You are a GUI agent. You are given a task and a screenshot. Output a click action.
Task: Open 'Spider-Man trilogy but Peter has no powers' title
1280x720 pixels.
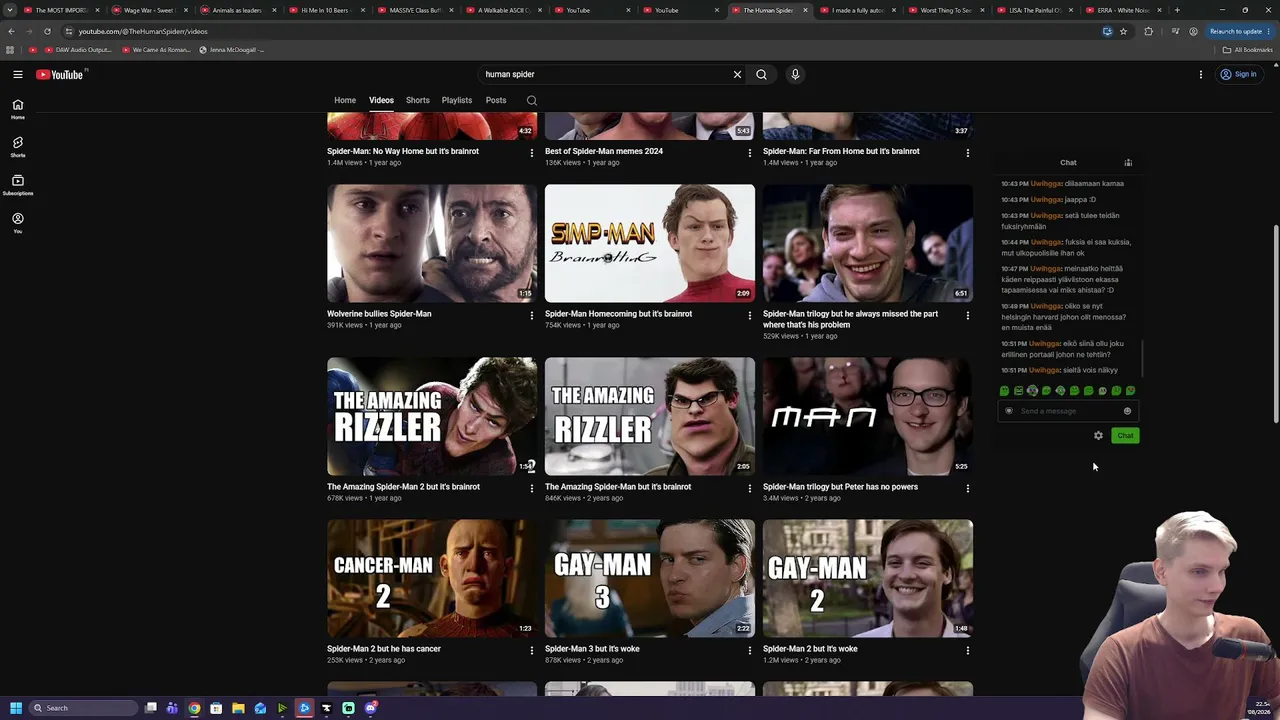tap(840, 487)
